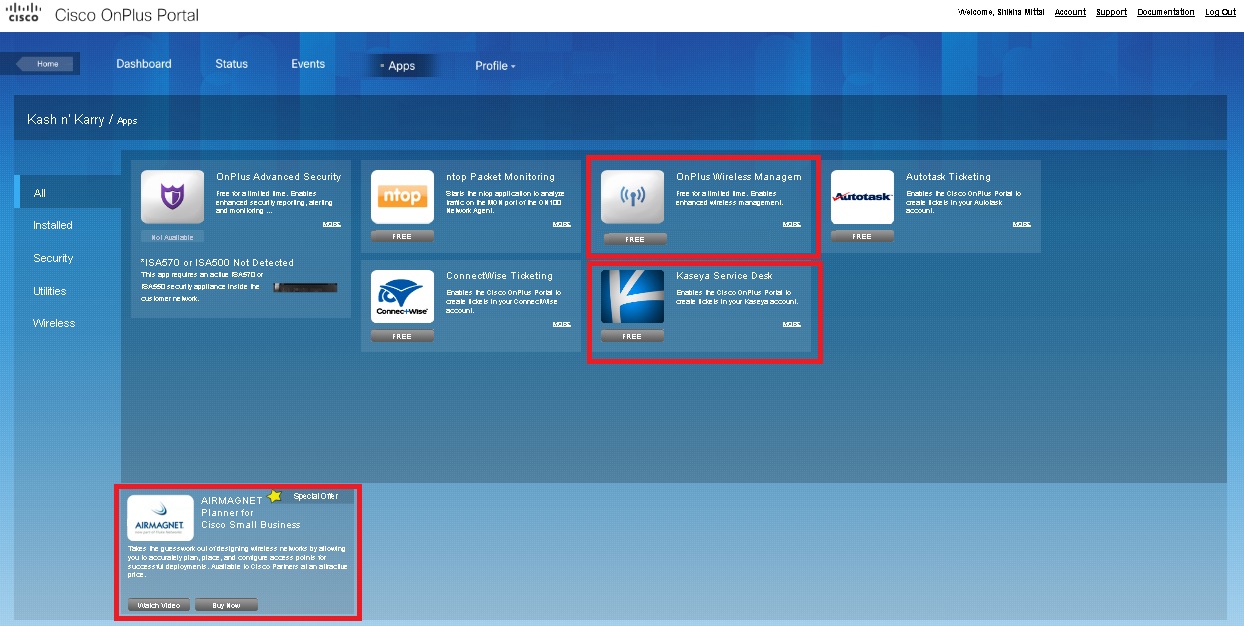The width and height of the screenshot is (1244, 626).
Task: Click FREE button for Autotask Ticketing
Action: (x=862, y=237)
